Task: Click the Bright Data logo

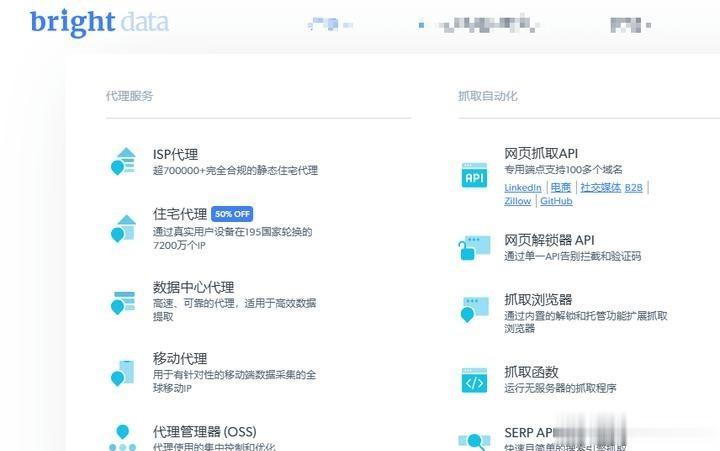Action: 99,23
